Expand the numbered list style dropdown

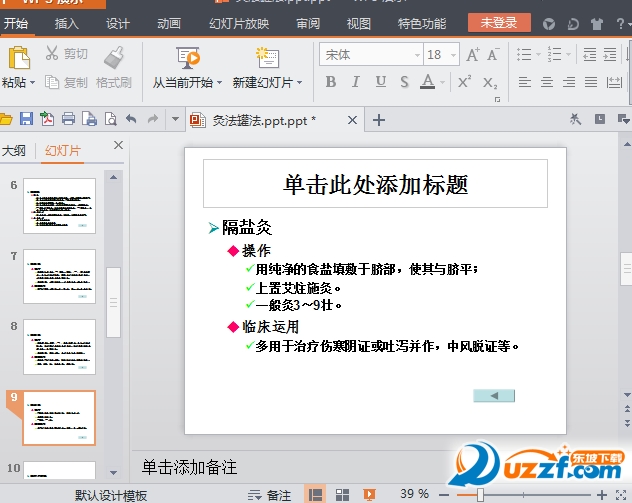(x=568, y=54)
